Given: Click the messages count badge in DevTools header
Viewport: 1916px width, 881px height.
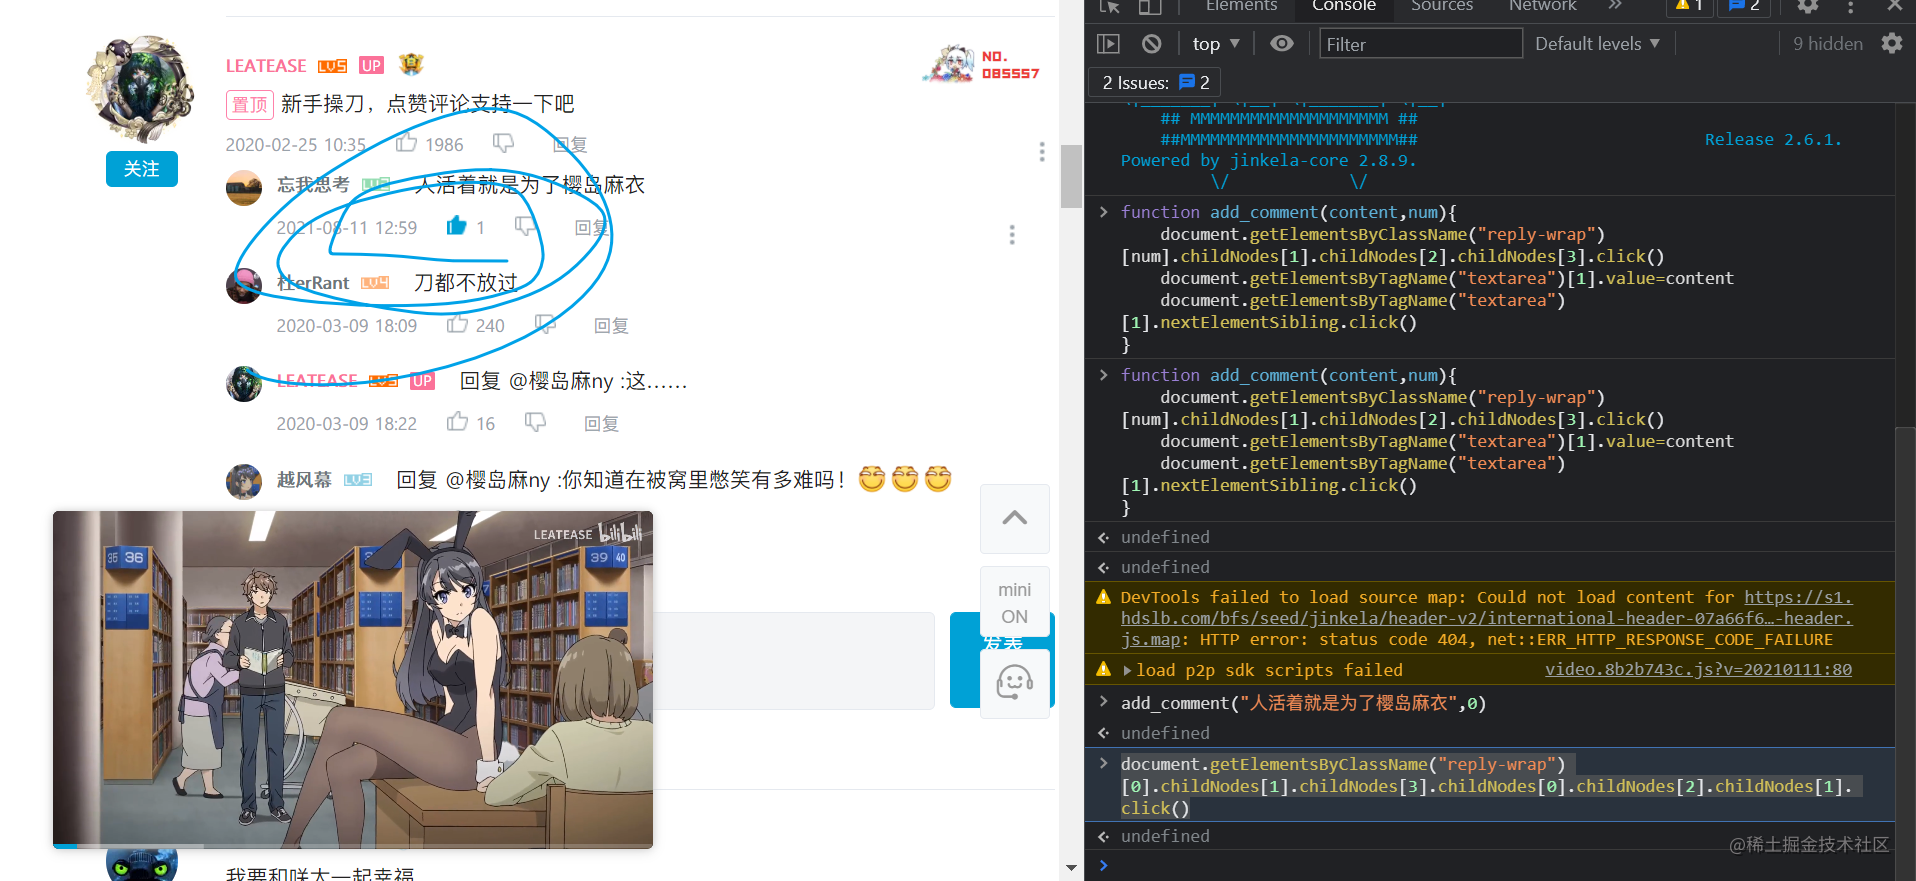Looking at the screenshot, I should [1744, 6].
